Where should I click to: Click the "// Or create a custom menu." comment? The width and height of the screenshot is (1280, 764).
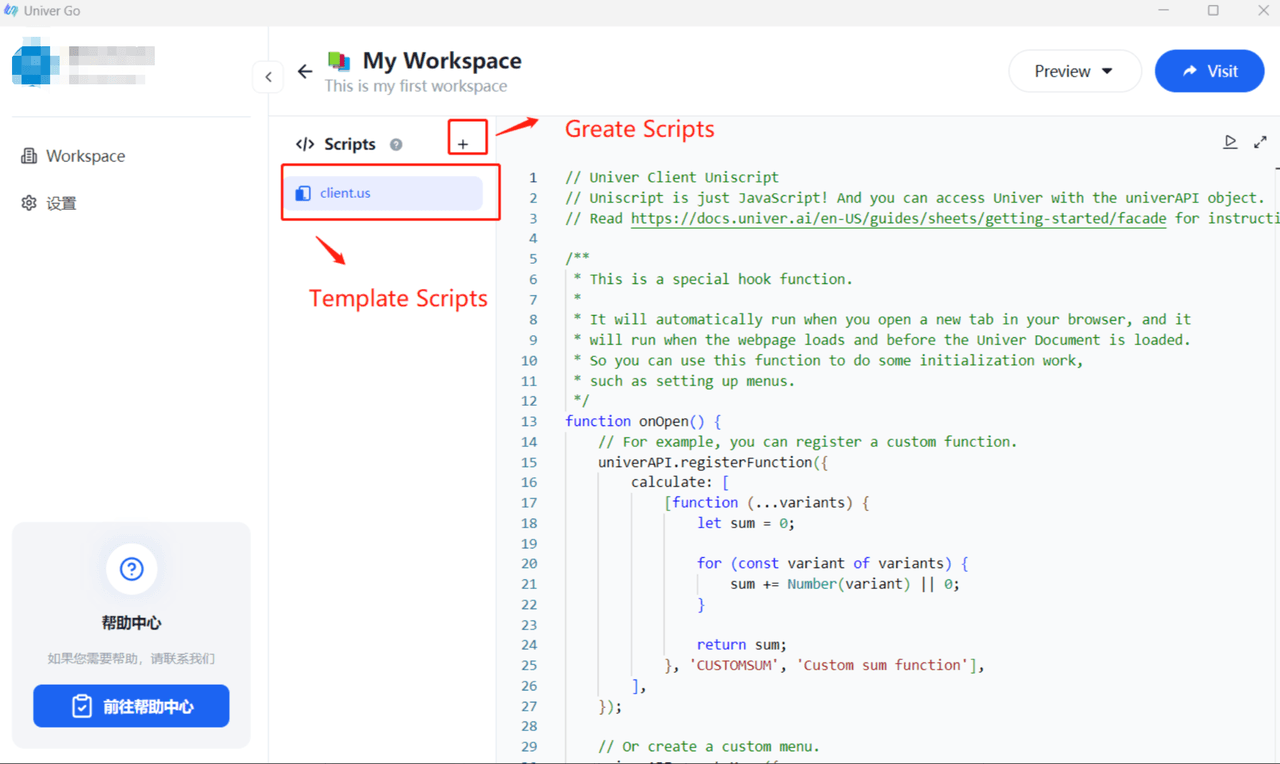(709, 746)
